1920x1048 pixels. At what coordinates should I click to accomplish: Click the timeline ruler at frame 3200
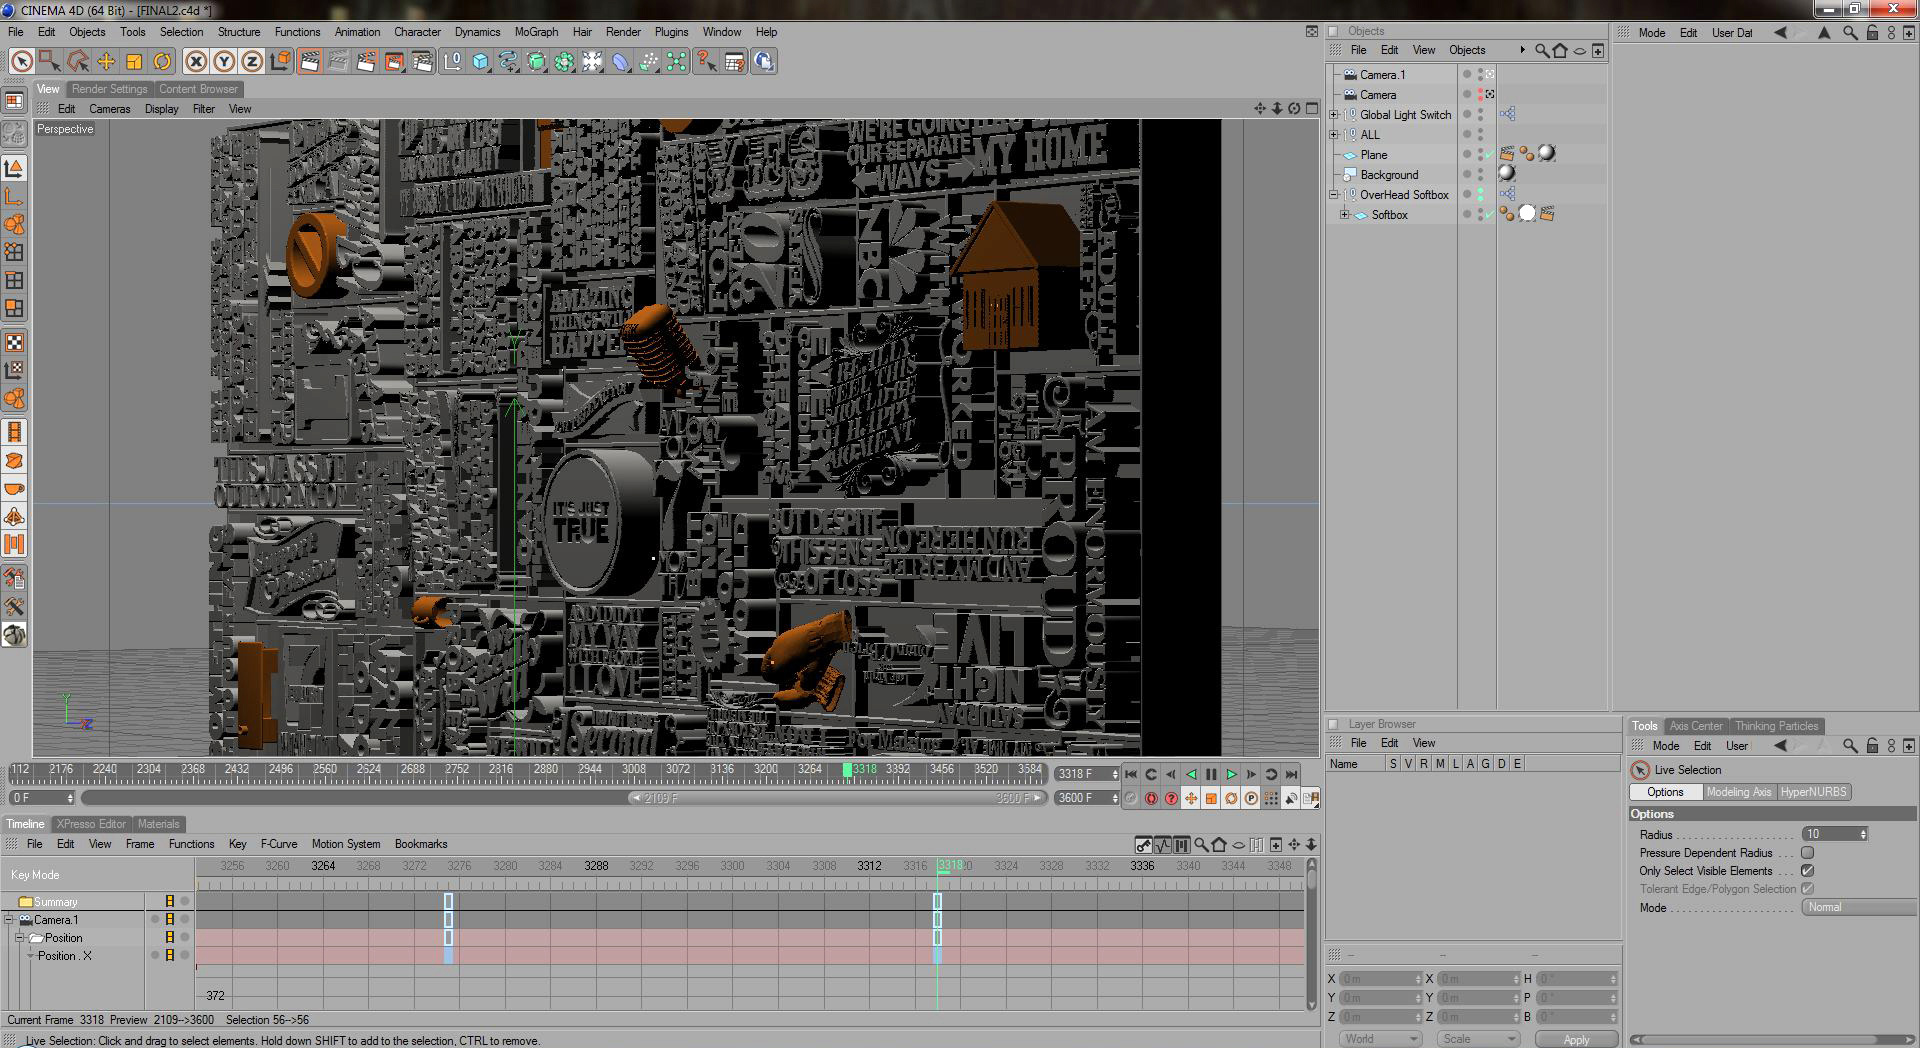tap(765, 770)
